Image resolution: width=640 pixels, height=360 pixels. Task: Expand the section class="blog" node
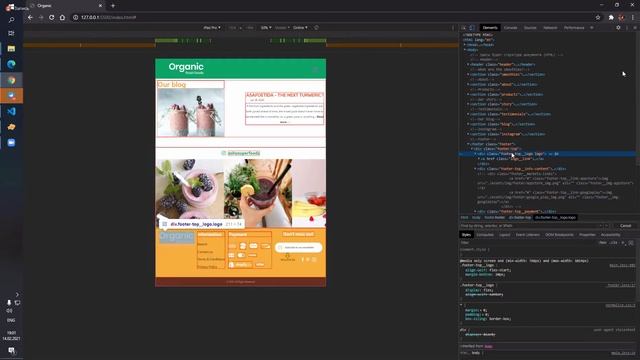click(x=468, y=124)
